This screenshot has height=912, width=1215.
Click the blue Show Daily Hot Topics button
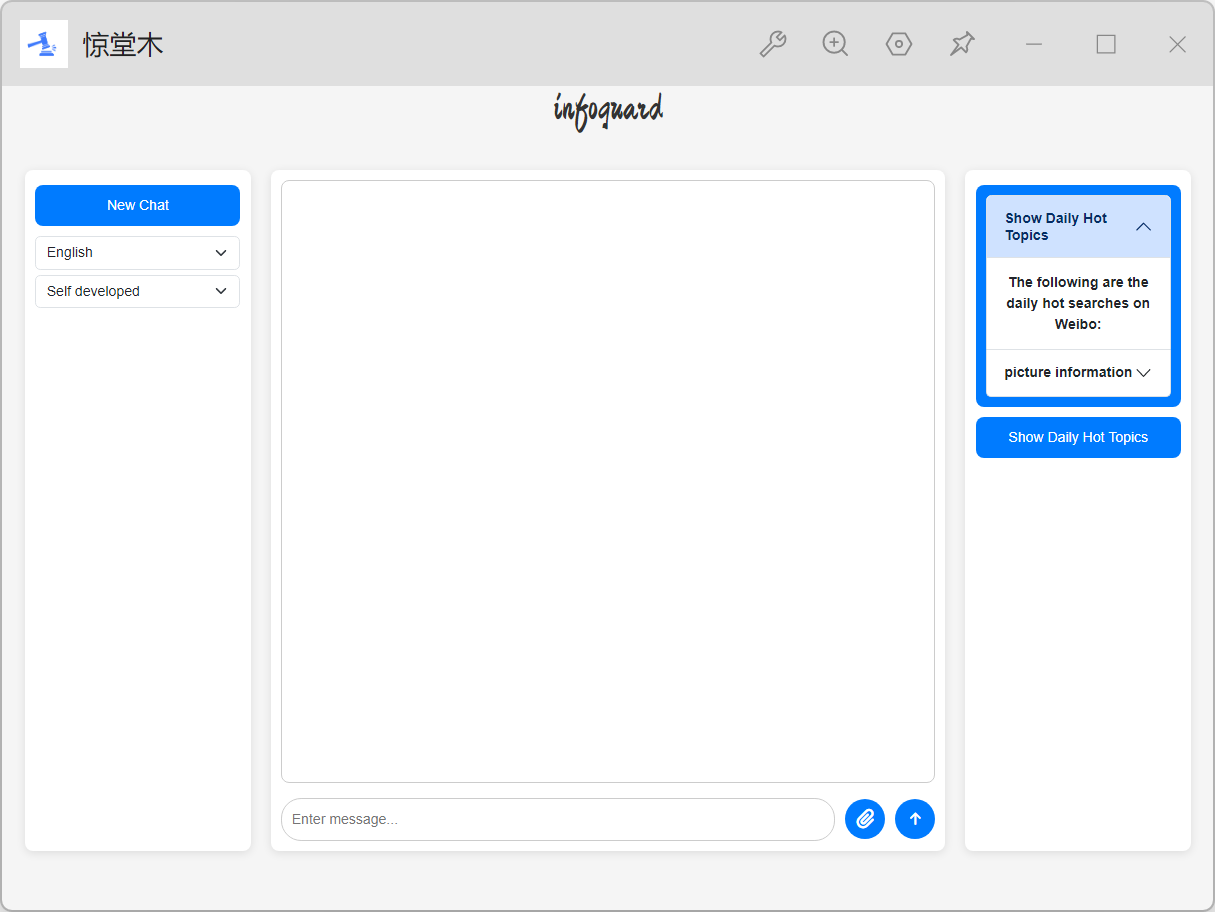pos(1078,437)
